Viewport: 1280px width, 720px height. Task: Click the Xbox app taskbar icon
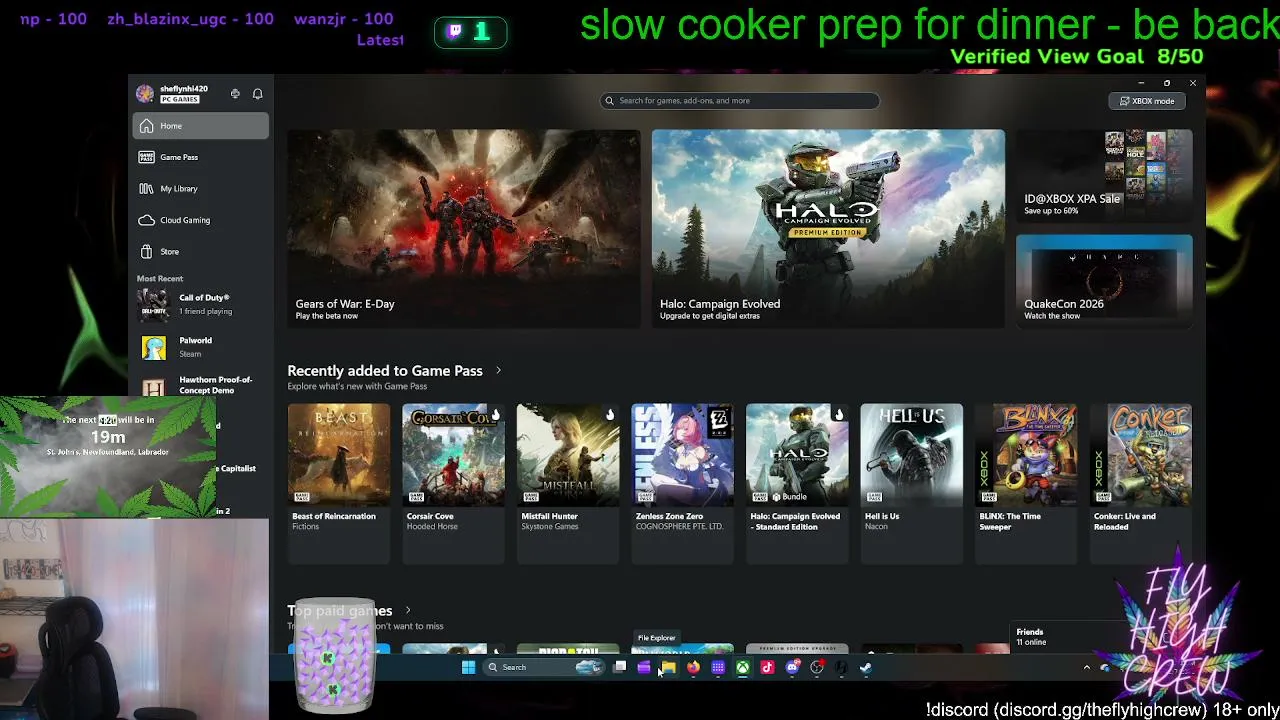[x=743, y=668]
